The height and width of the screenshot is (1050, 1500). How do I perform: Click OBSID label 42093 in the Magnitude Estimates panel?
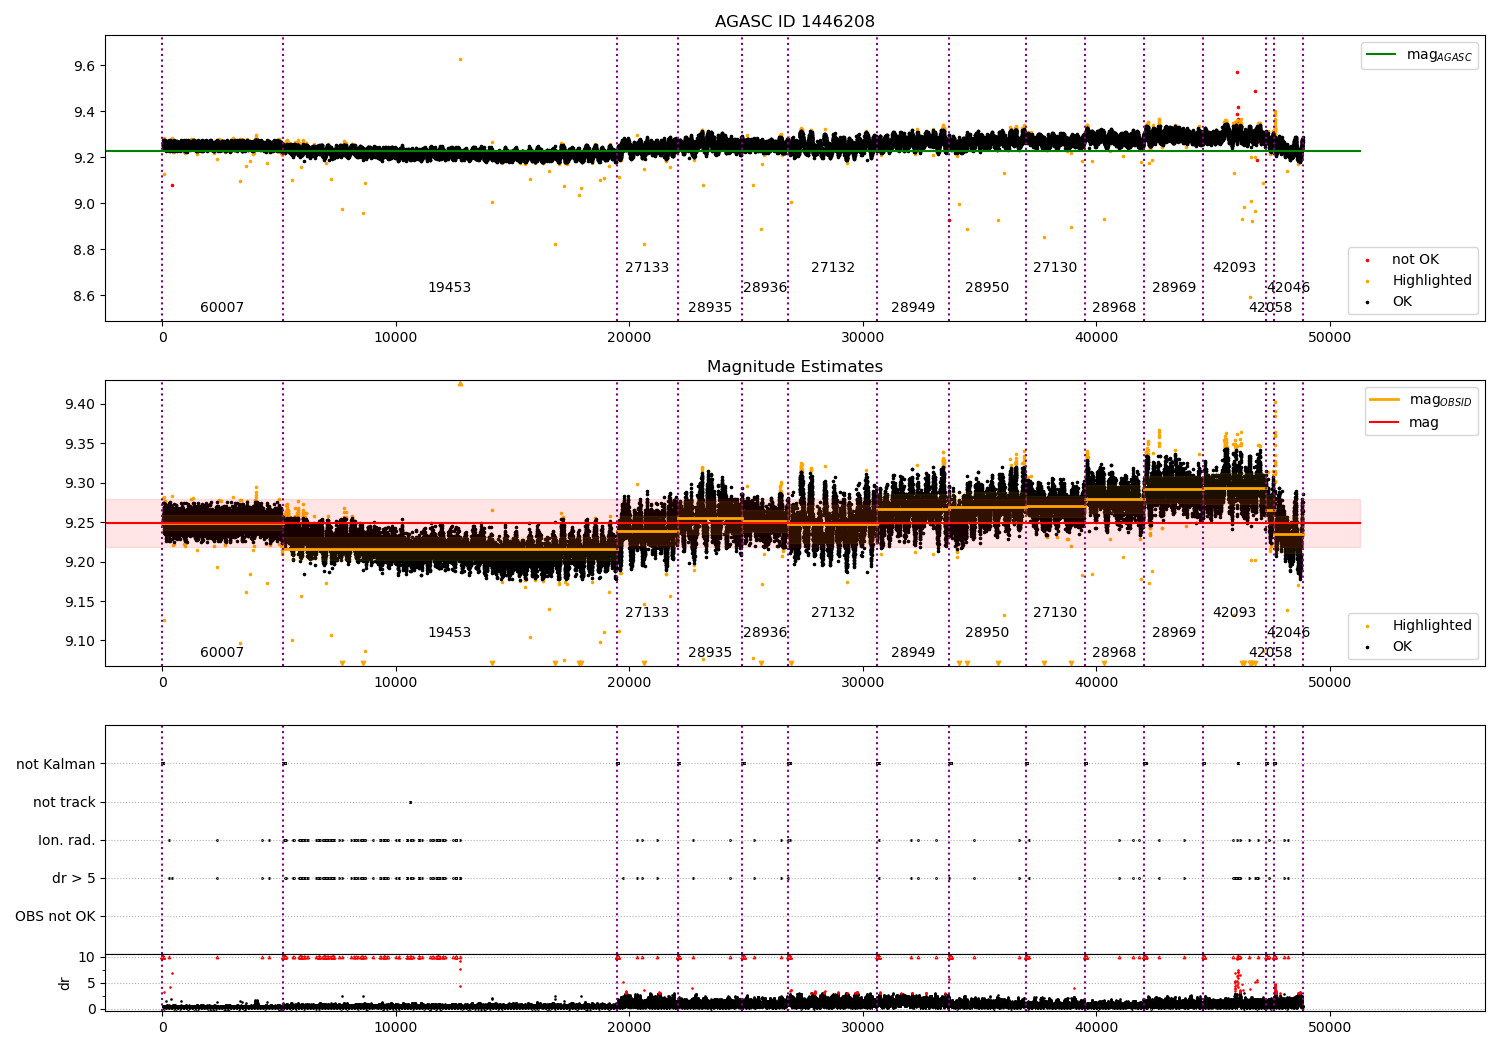(1234, 613)
